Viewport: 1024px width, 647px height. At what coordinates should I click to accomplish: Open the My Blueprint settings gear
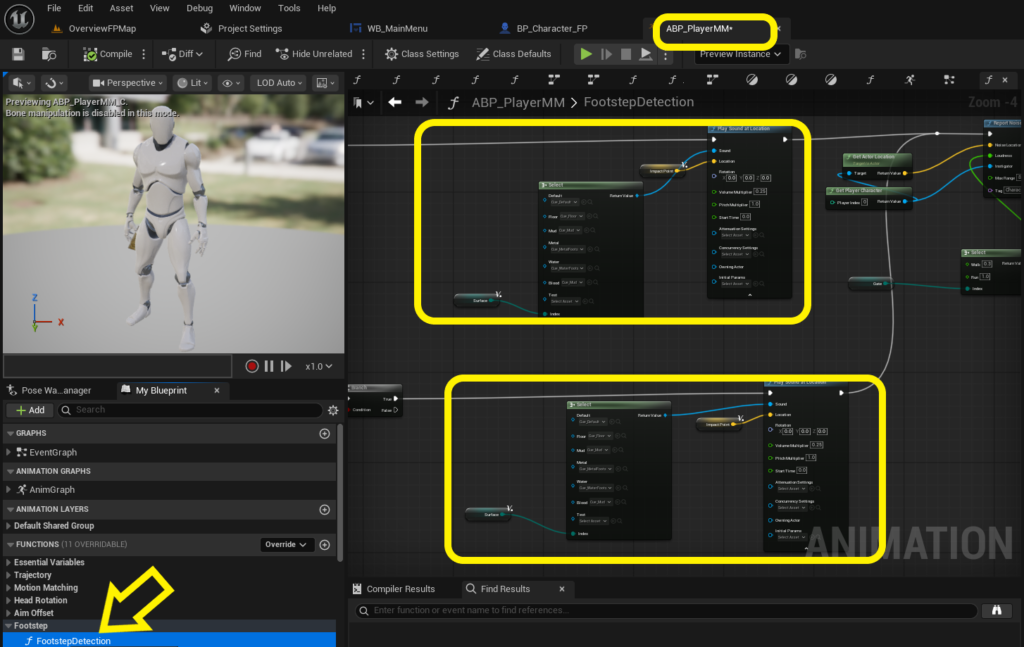pos(333,410)
